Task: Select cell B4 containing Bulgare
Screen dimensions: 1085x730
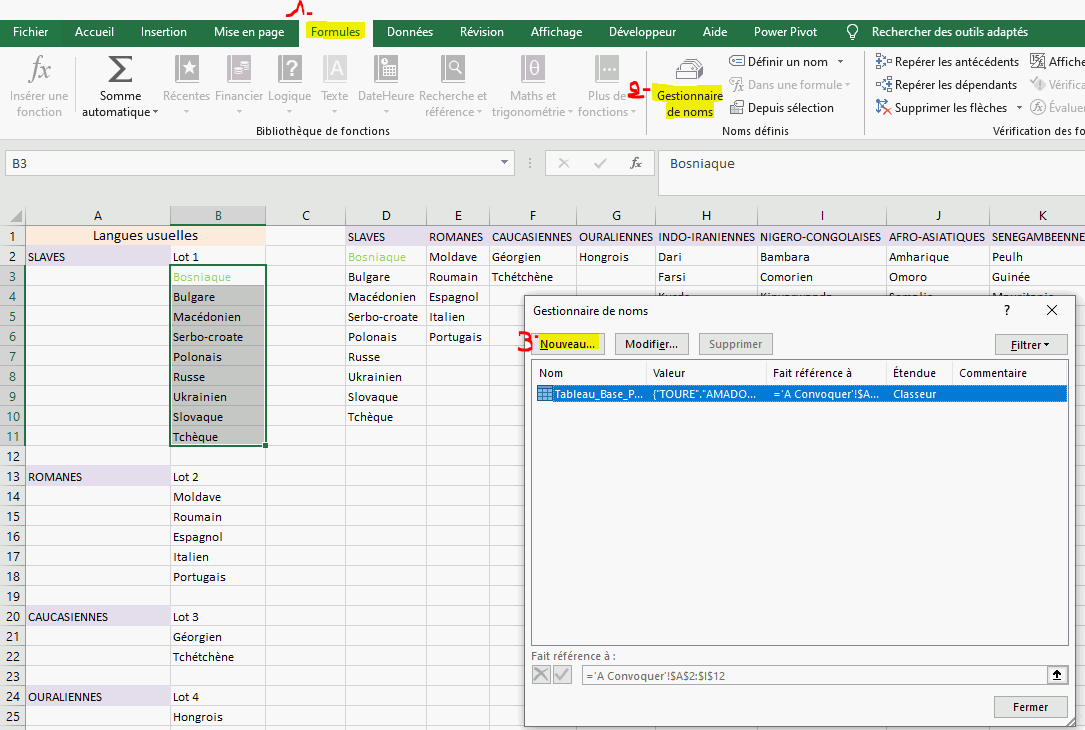Action: point(218,297)
